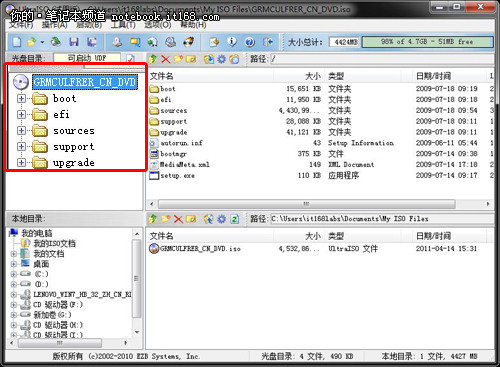The height and width of the screenshot is (367, 500).
Task: Click the Add to image icon in the local pane toolbar
Action: [x=209, y=219]
